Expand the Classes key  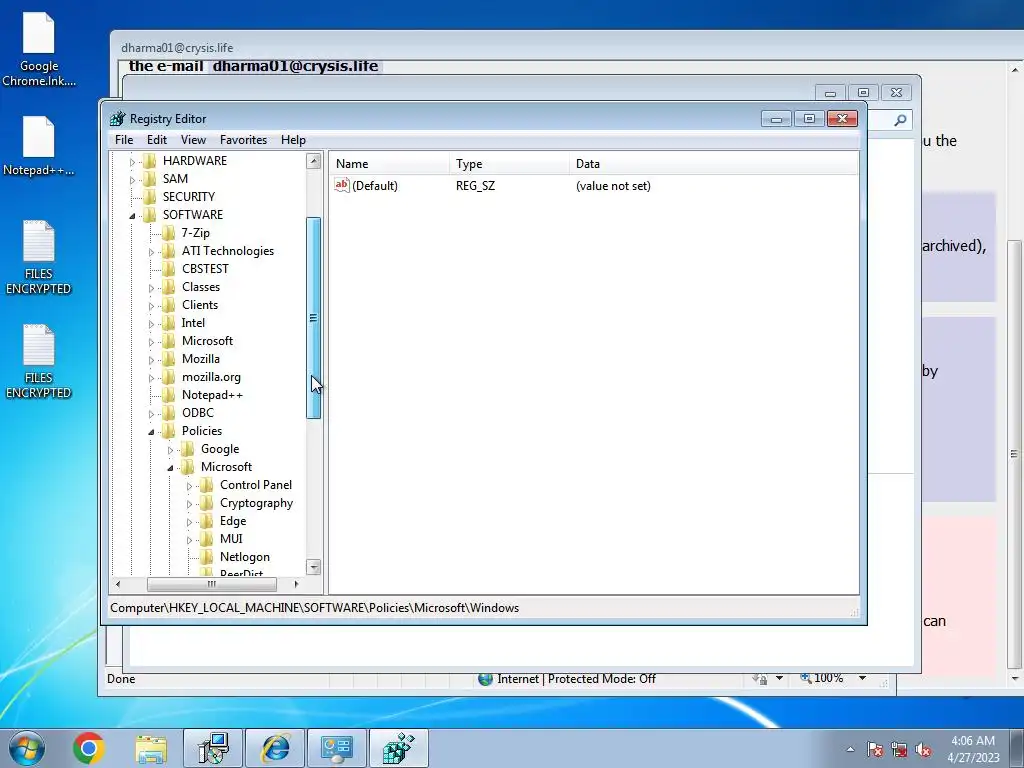(x=151, y=288)
